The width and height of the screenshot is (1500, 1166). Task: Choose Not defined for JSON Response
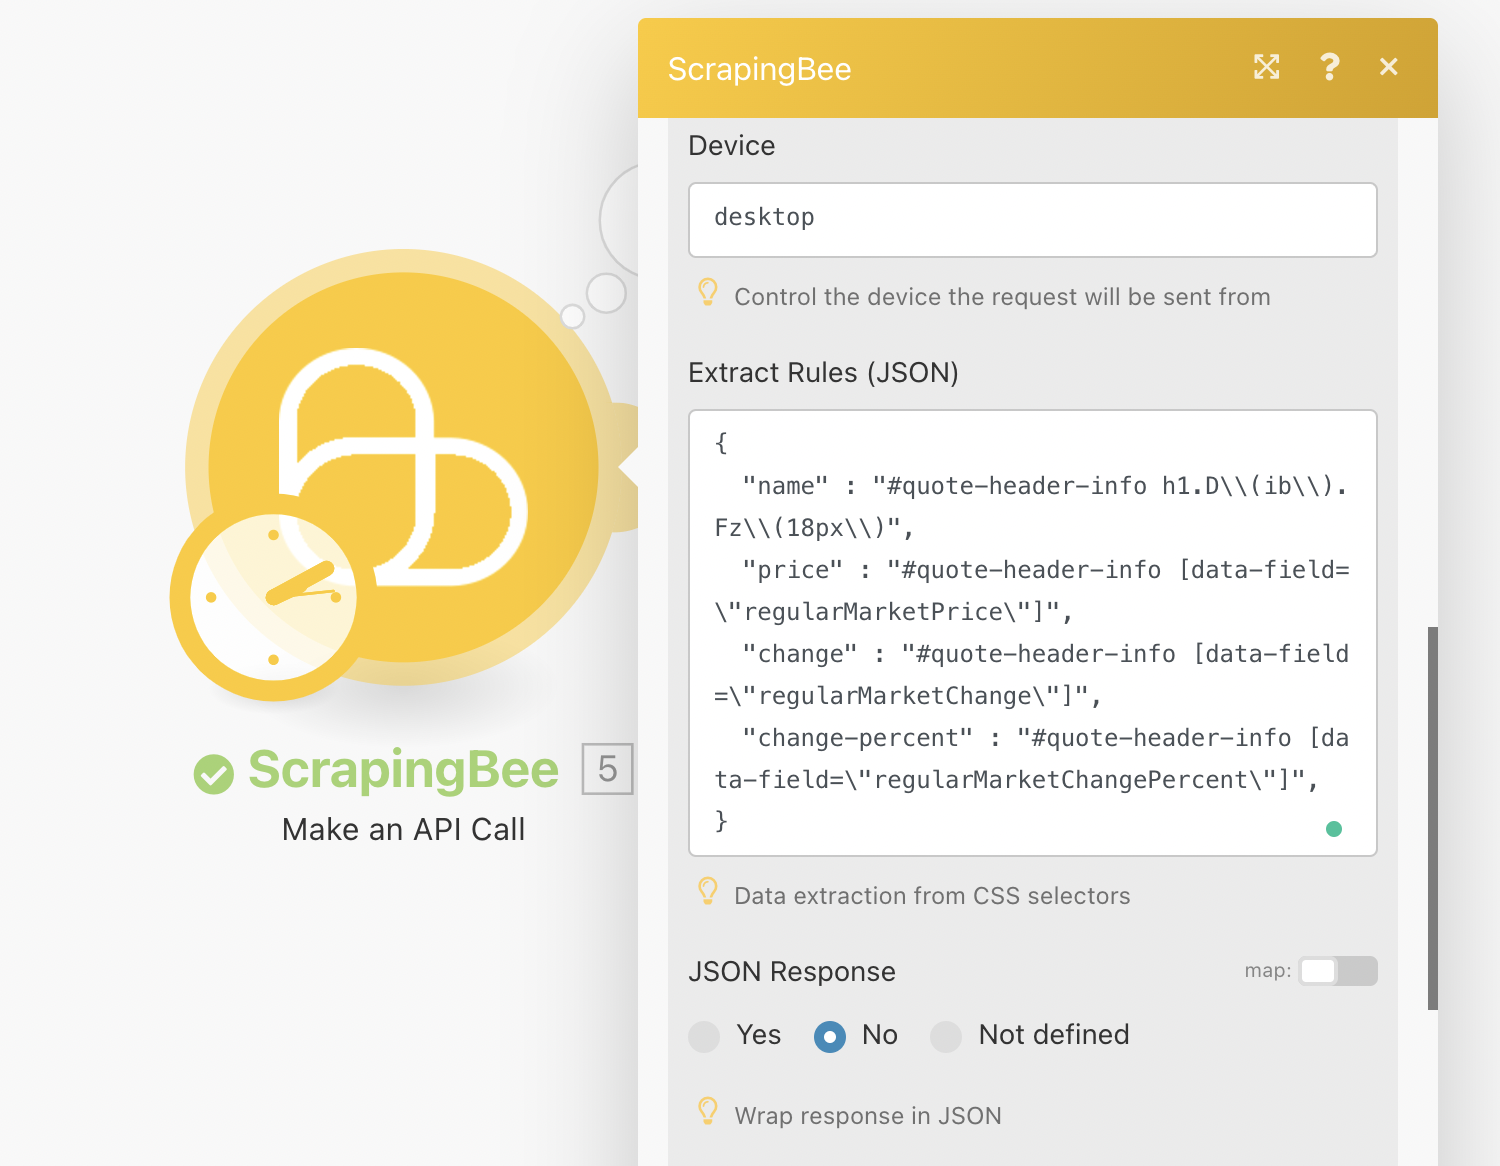(946, 1036)
